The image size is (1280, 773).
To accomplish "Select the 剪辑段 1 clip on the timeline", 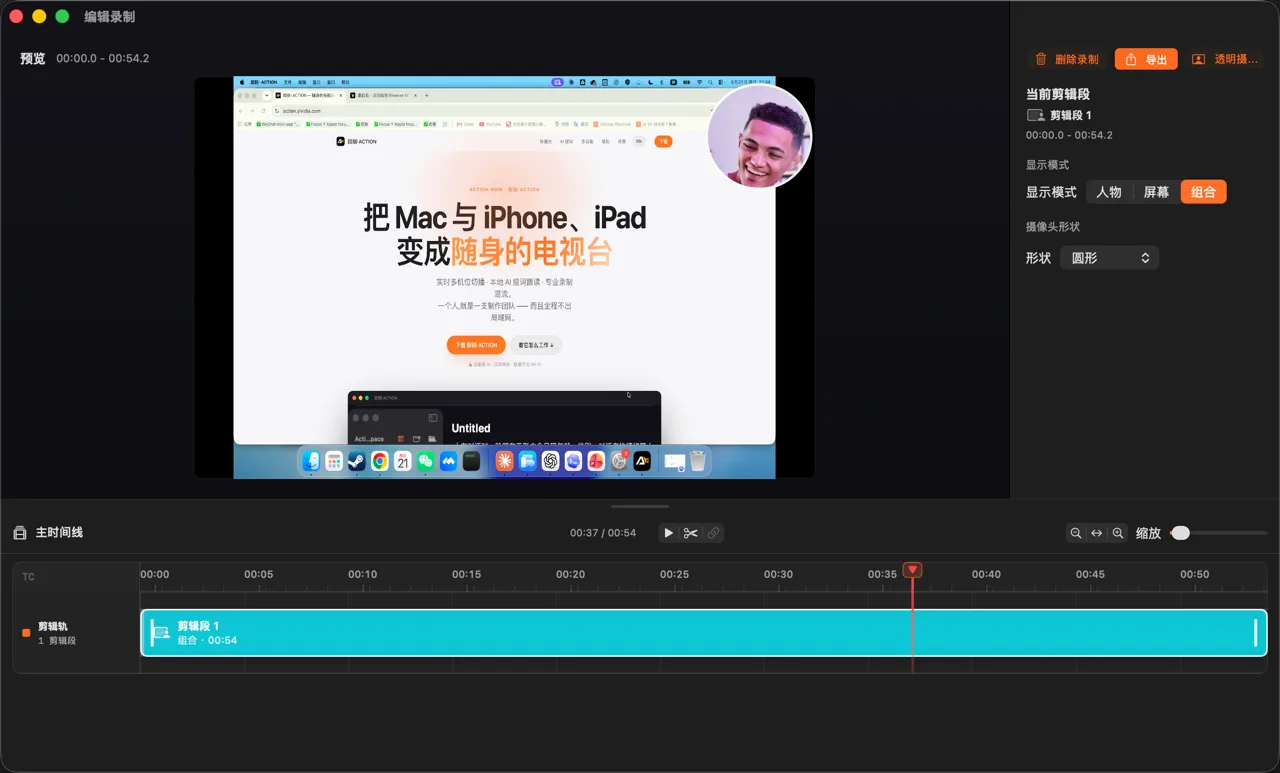I will coord(704,633).
